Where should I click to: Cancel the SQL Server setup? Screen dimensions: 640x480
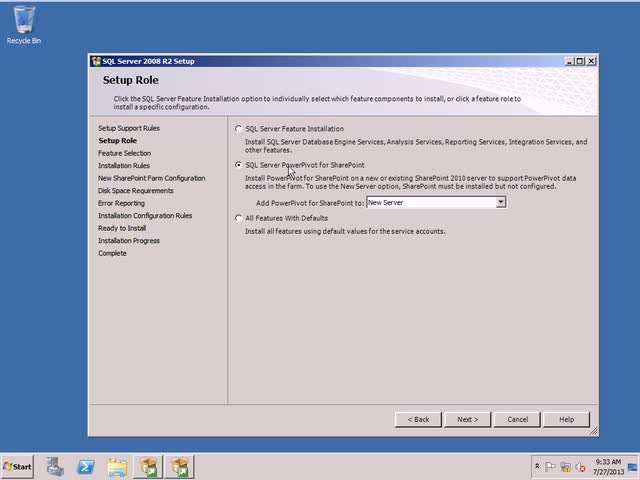[517, 420]
